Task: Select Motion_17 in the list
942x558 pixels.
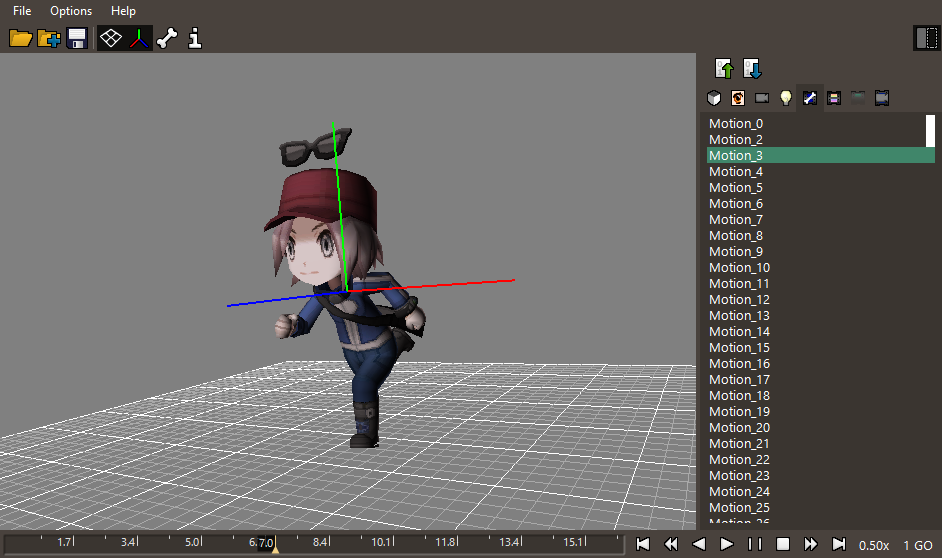Action: pyautogui.click(x=821, y=380)
